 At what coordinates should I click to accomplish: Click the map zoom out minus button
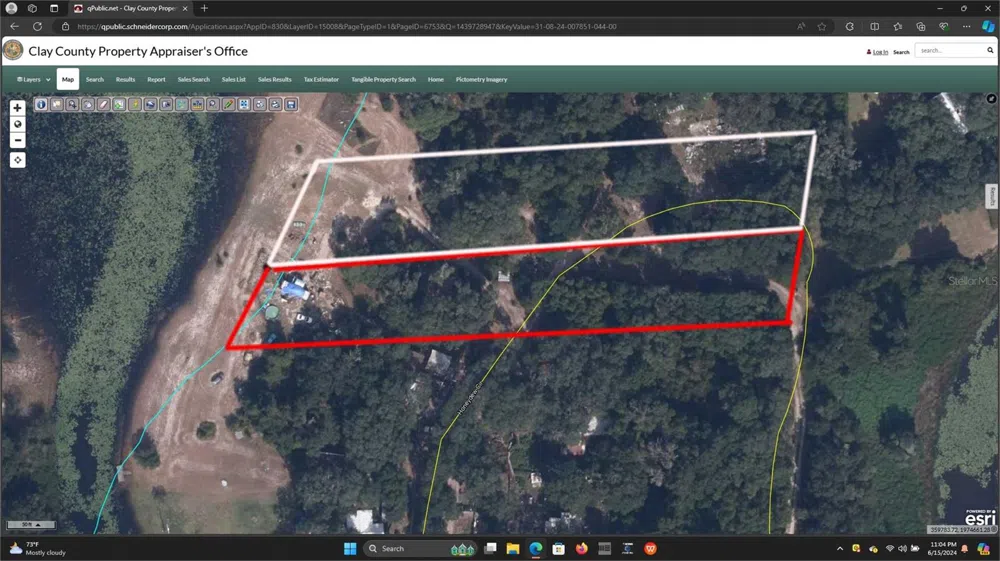17,141
